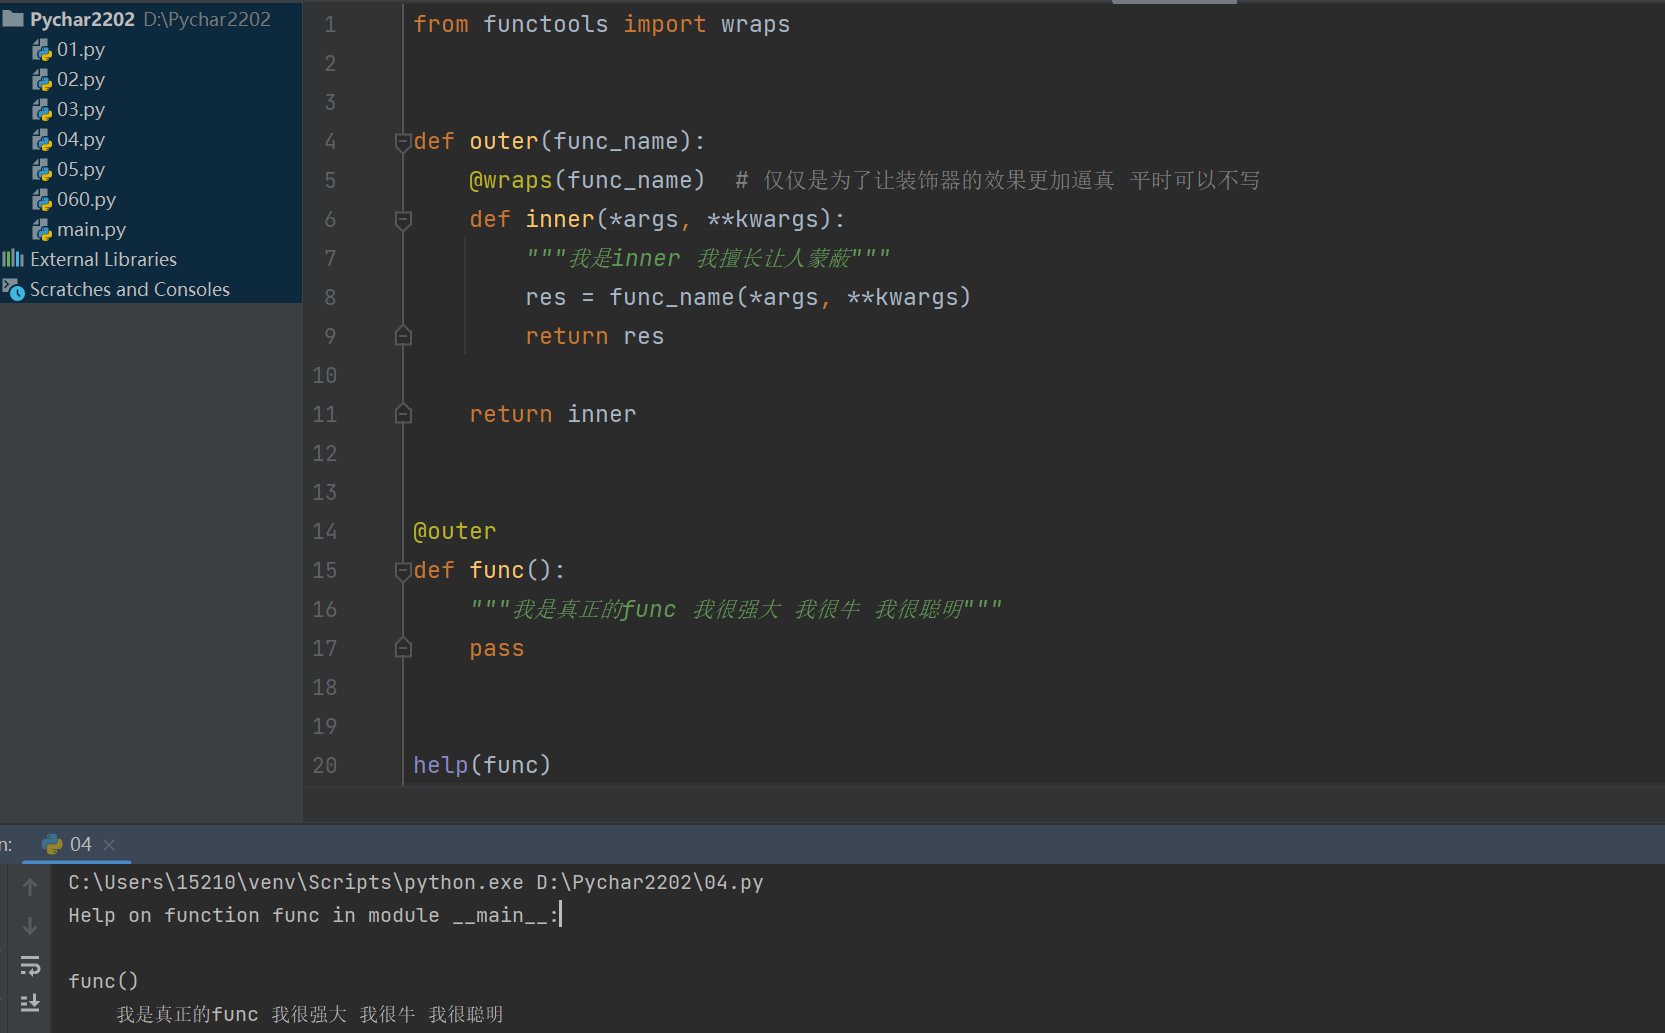
Task: Click the 04.py file path link in console
Action: click(650, 883)
